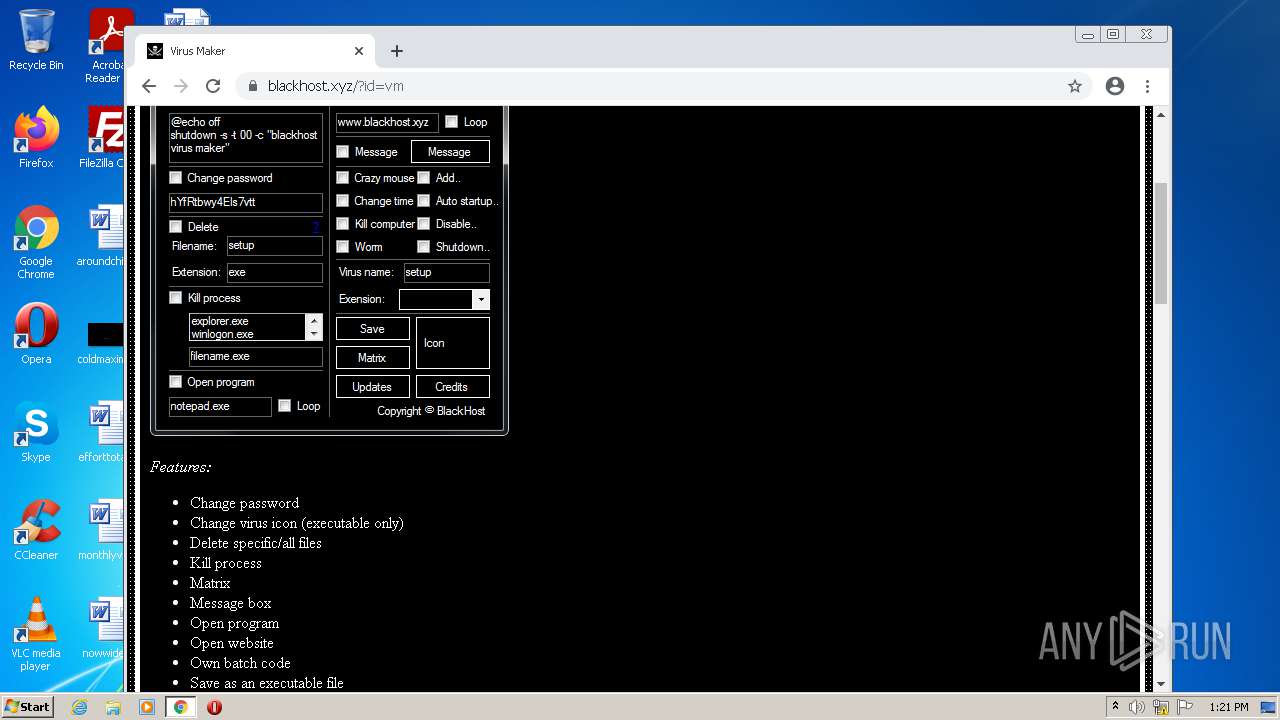Open Recycle Bin desktop icon
This screenshot has width=1280, height=720.
pyautogui.click(x=36, y=40)
